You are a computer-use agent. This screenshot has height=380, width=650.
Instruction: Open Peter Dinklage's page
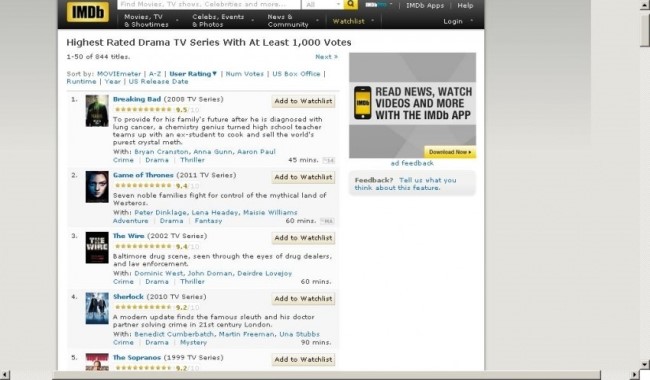pyautogui.click(x=160, y=213)
